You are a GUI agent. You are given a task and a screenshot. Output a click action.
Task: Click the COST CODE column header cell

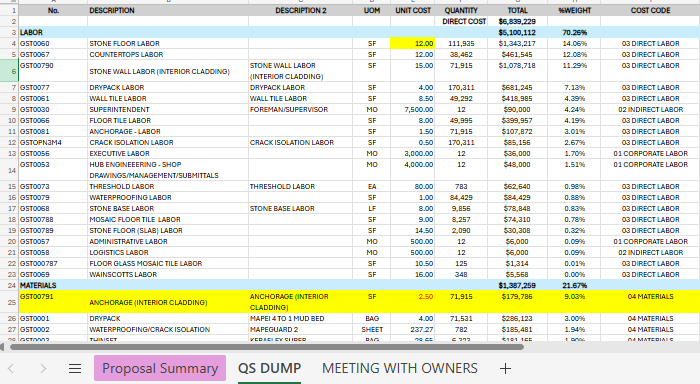tap(650, 10)
